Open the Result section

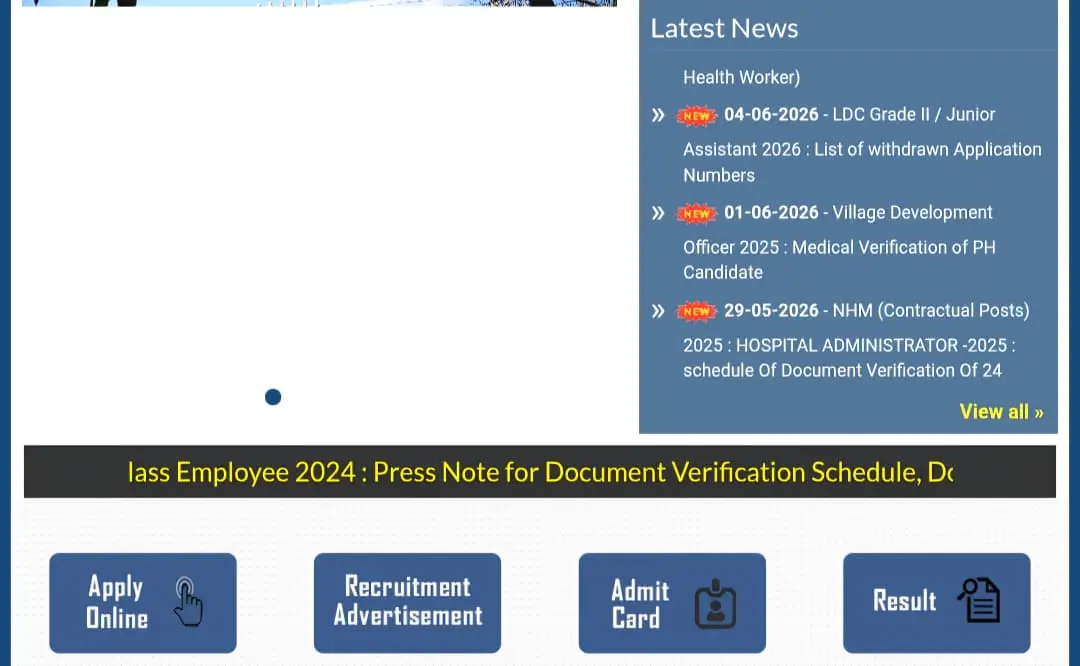(x=936, y=603)
